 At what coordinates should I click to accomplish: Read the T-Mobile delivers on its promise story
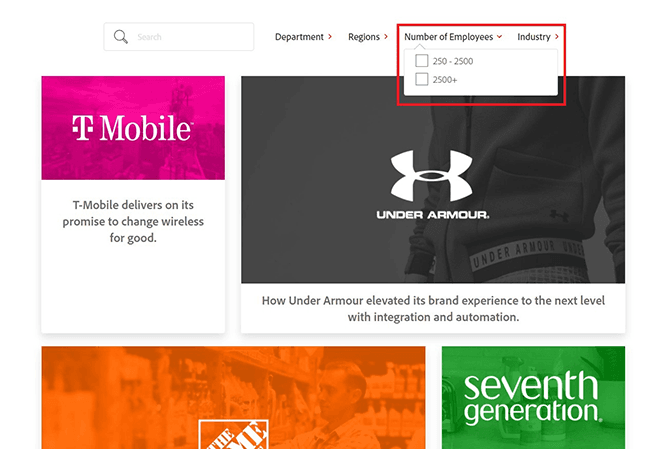tap(133, 221)
